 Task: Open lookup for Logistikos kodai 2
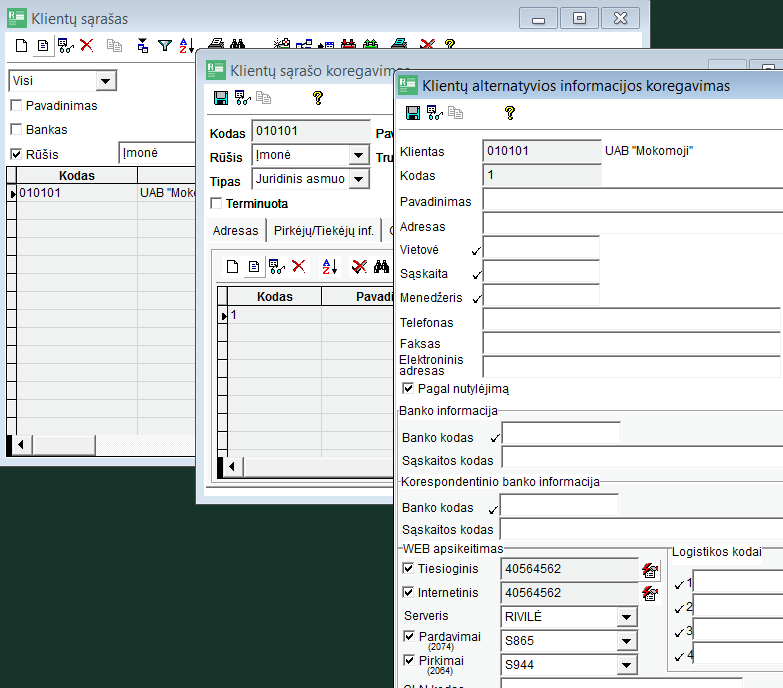(679, 609)
